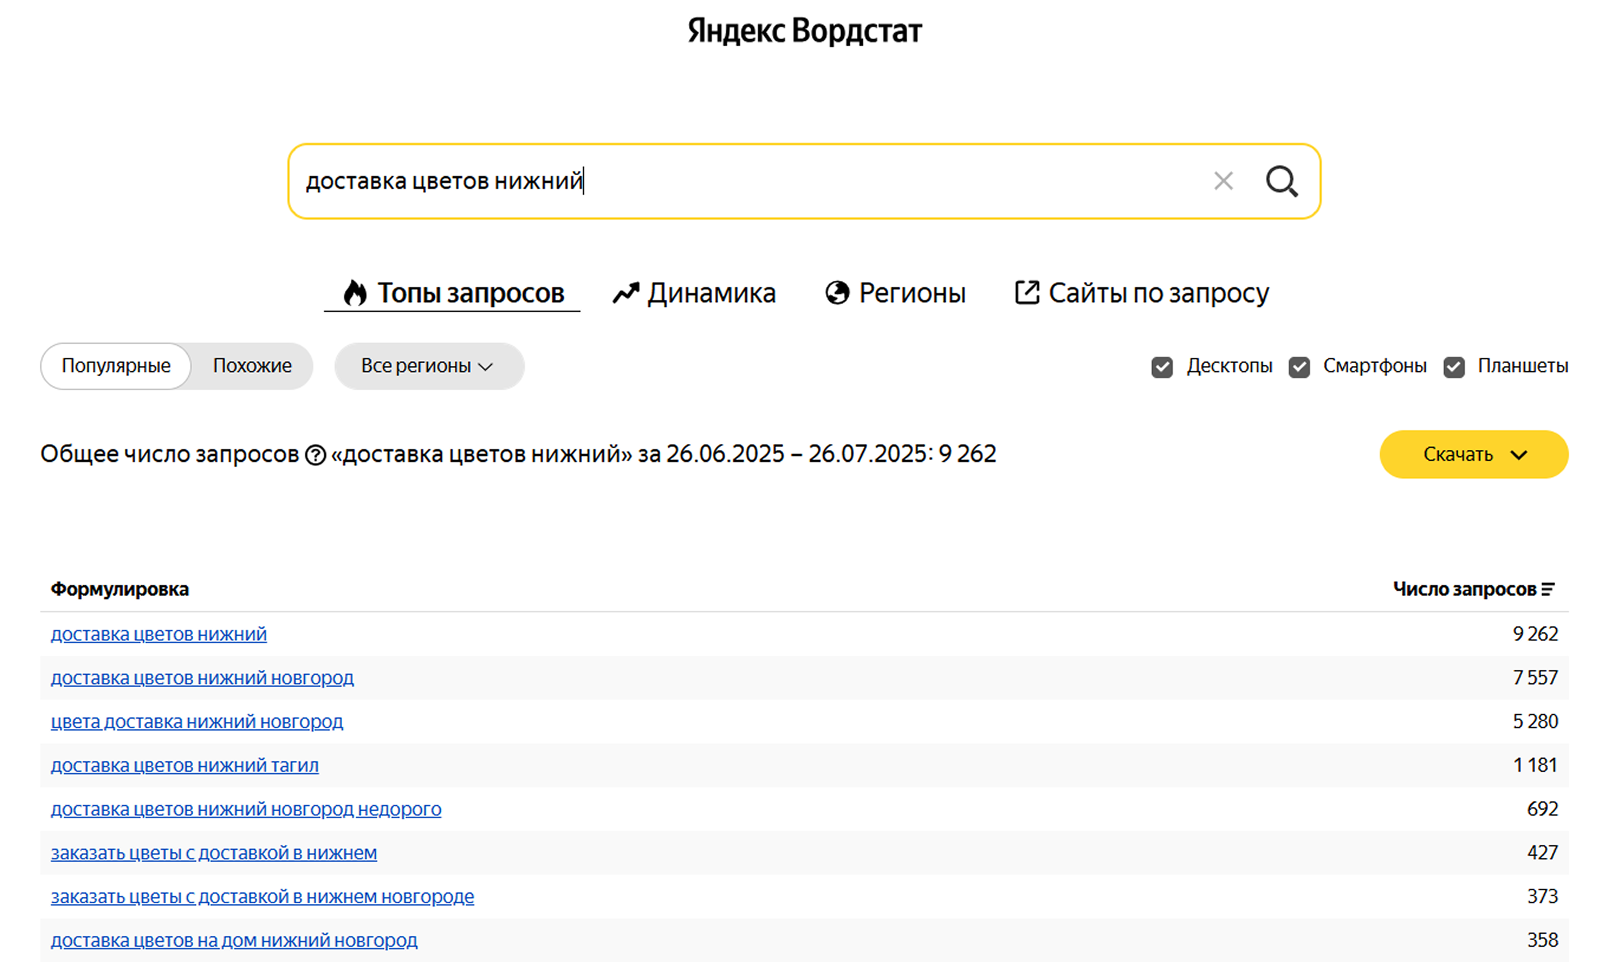
Task: Switch to the Динамика tab
Action: click(694, 293)
